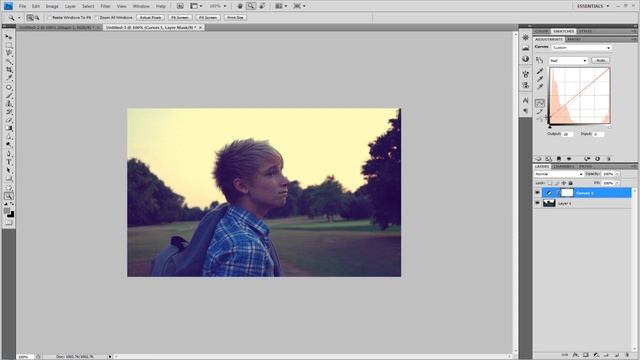640x360 pixels.
Task: Open the ESSENTIALS workspace switcher
Action: [x=593, y=6]
